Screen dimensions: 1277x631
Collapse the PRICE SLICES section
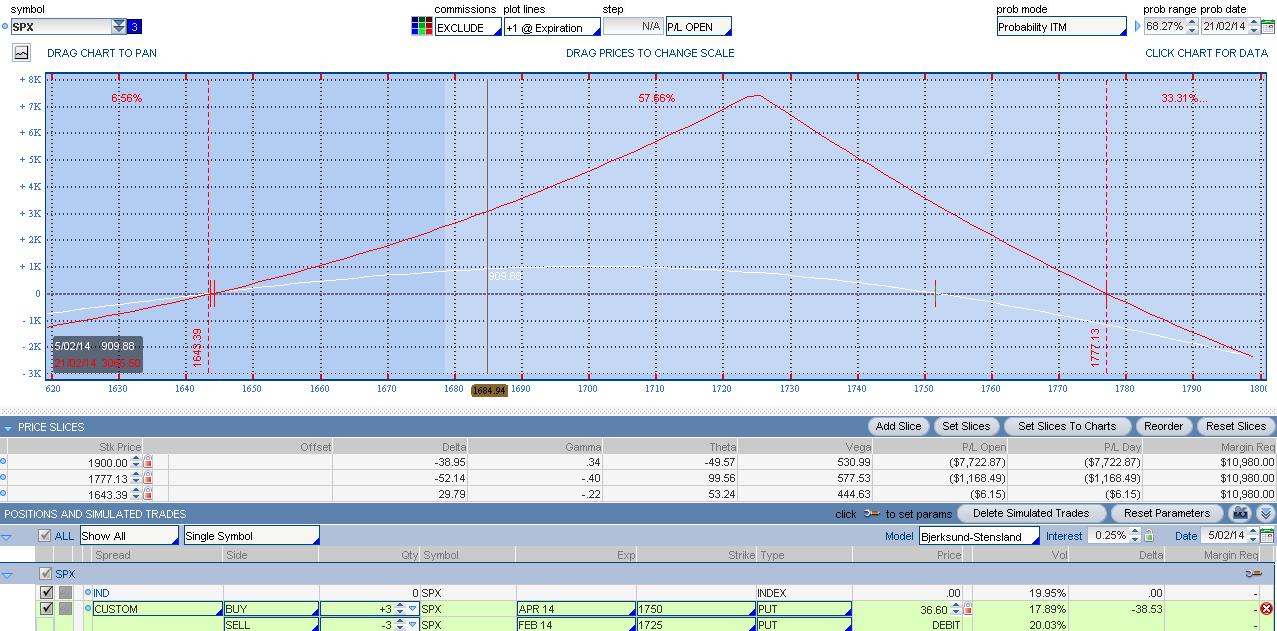click(8, 428)
